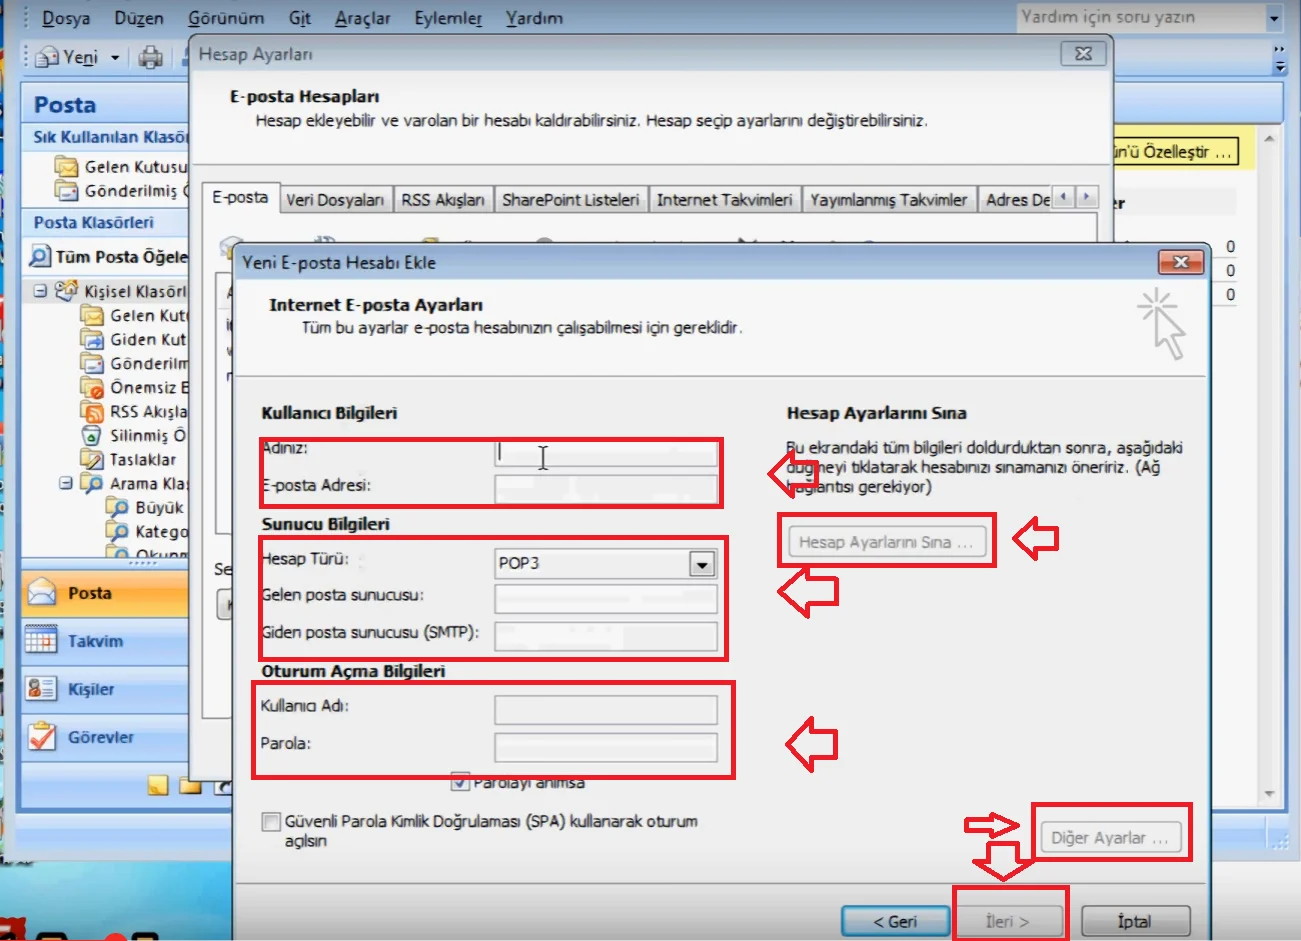Screen dimensions: 1301x941
Task: Open the Araçlar menu
Action: 362,18
